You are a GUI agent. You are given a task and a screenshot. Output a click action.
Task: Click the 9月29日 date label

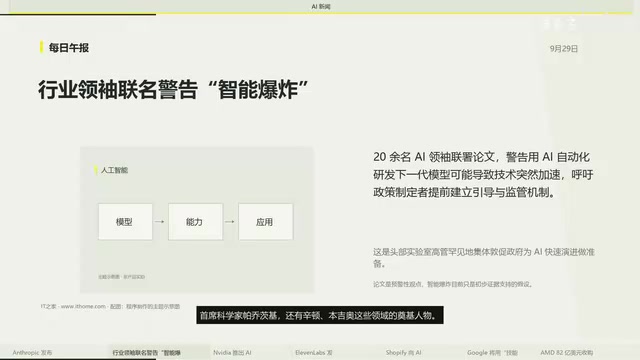coord(564,49)
